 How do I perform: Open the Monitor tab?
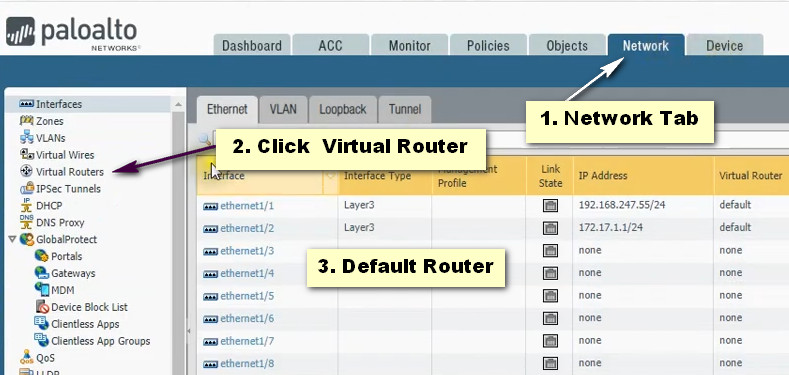tap(410, 45)
